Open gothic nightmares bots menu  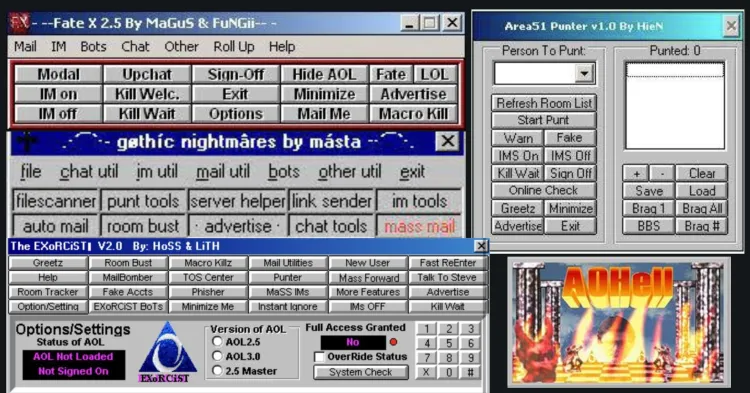(284, 172)
